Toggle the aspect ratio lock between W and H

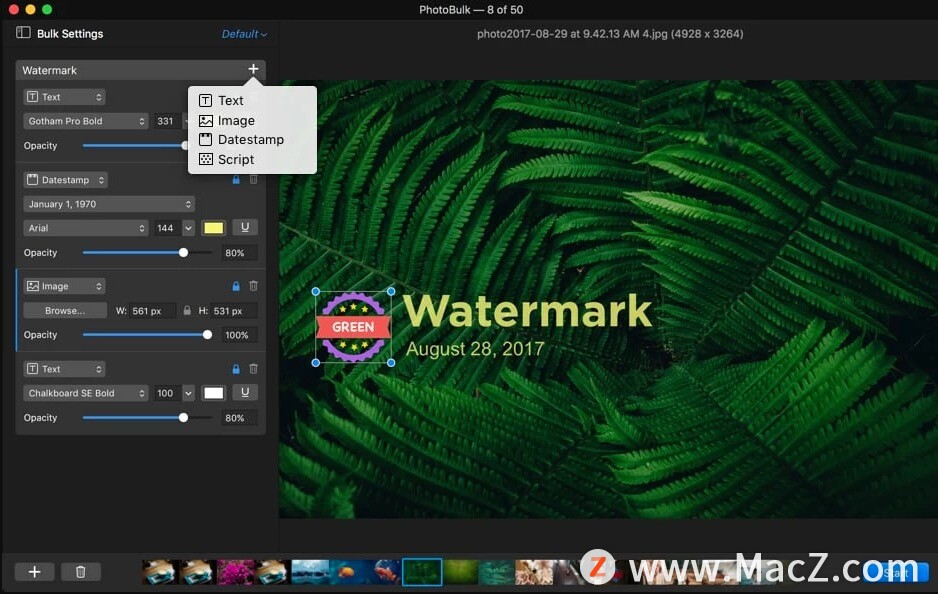pos(187,310)
